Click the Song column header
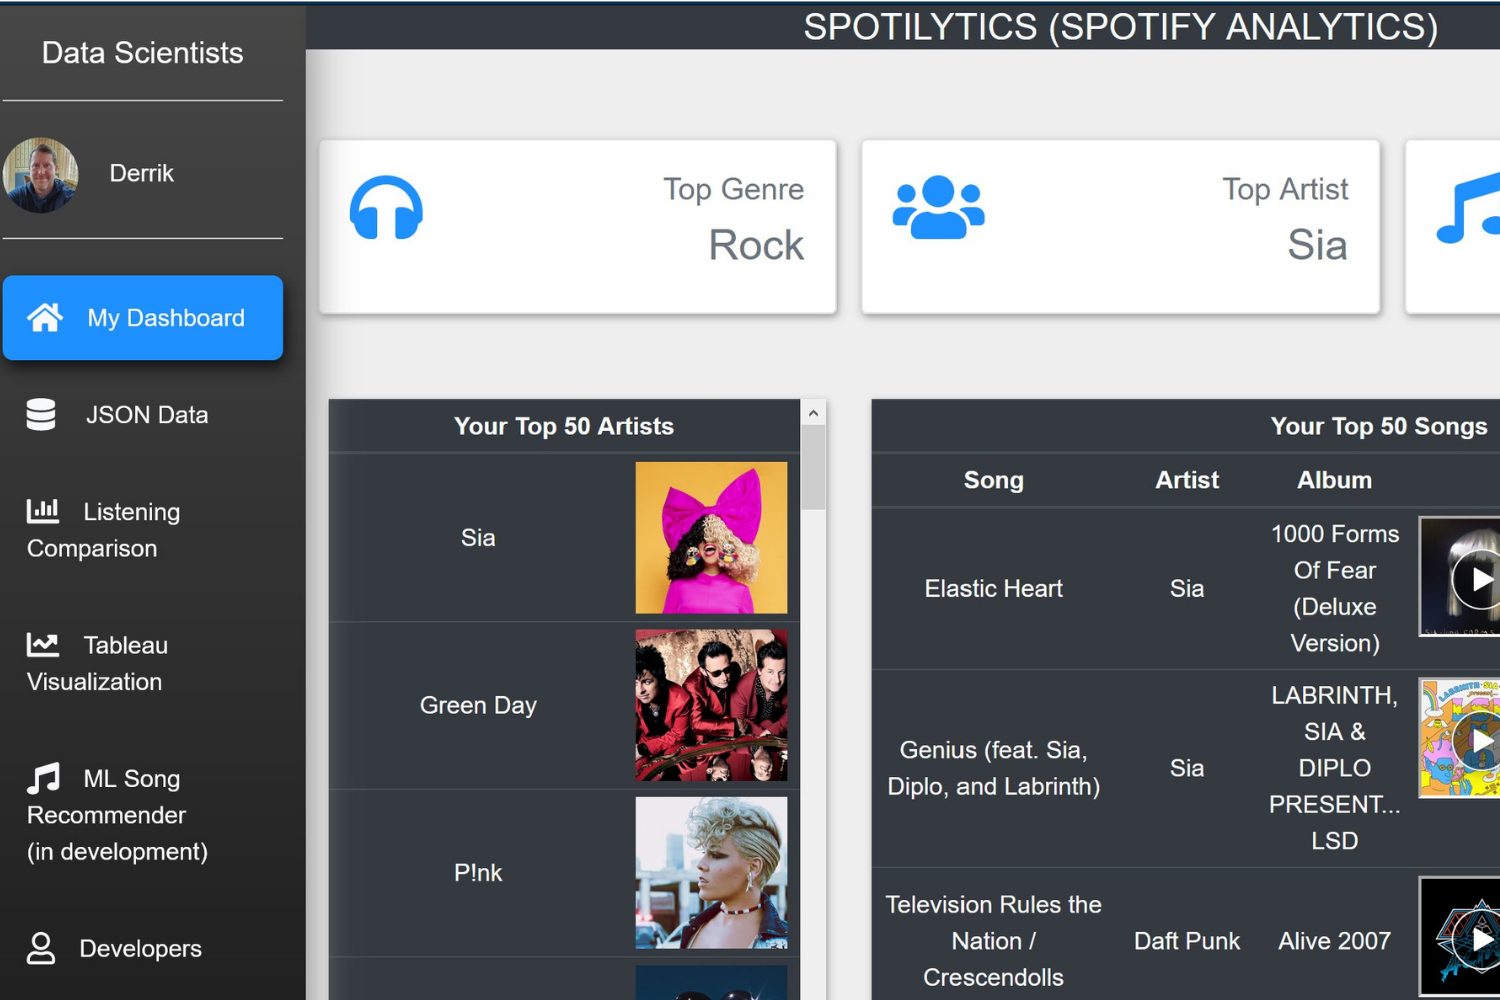Image resolution: width=1500 pixels, height=1000 pixels. click(x=993, y=480)
